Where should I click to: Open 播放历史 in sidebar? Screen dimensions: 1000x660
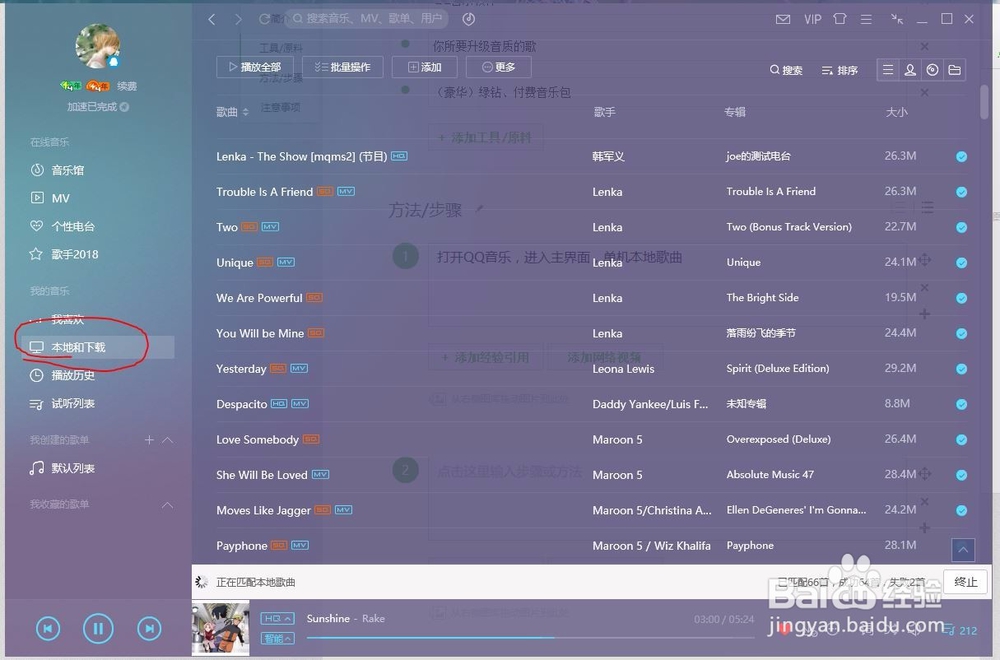[62, 376]
